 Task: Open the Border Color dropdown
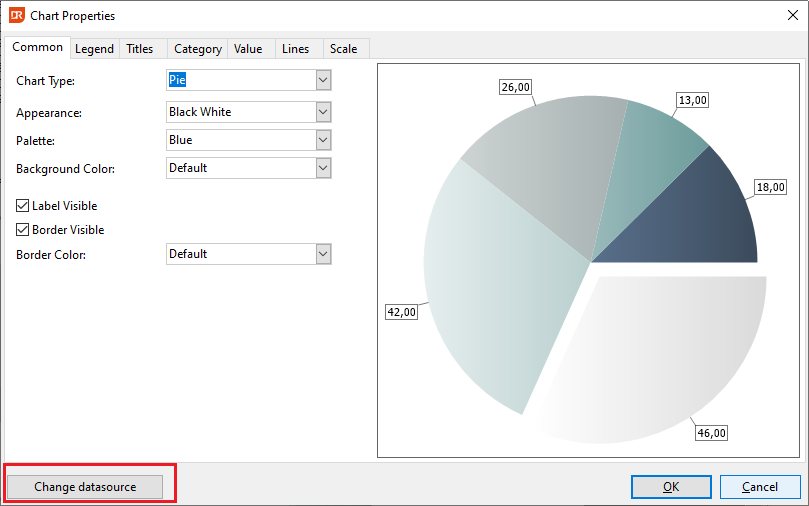click(x=323, y=254)
